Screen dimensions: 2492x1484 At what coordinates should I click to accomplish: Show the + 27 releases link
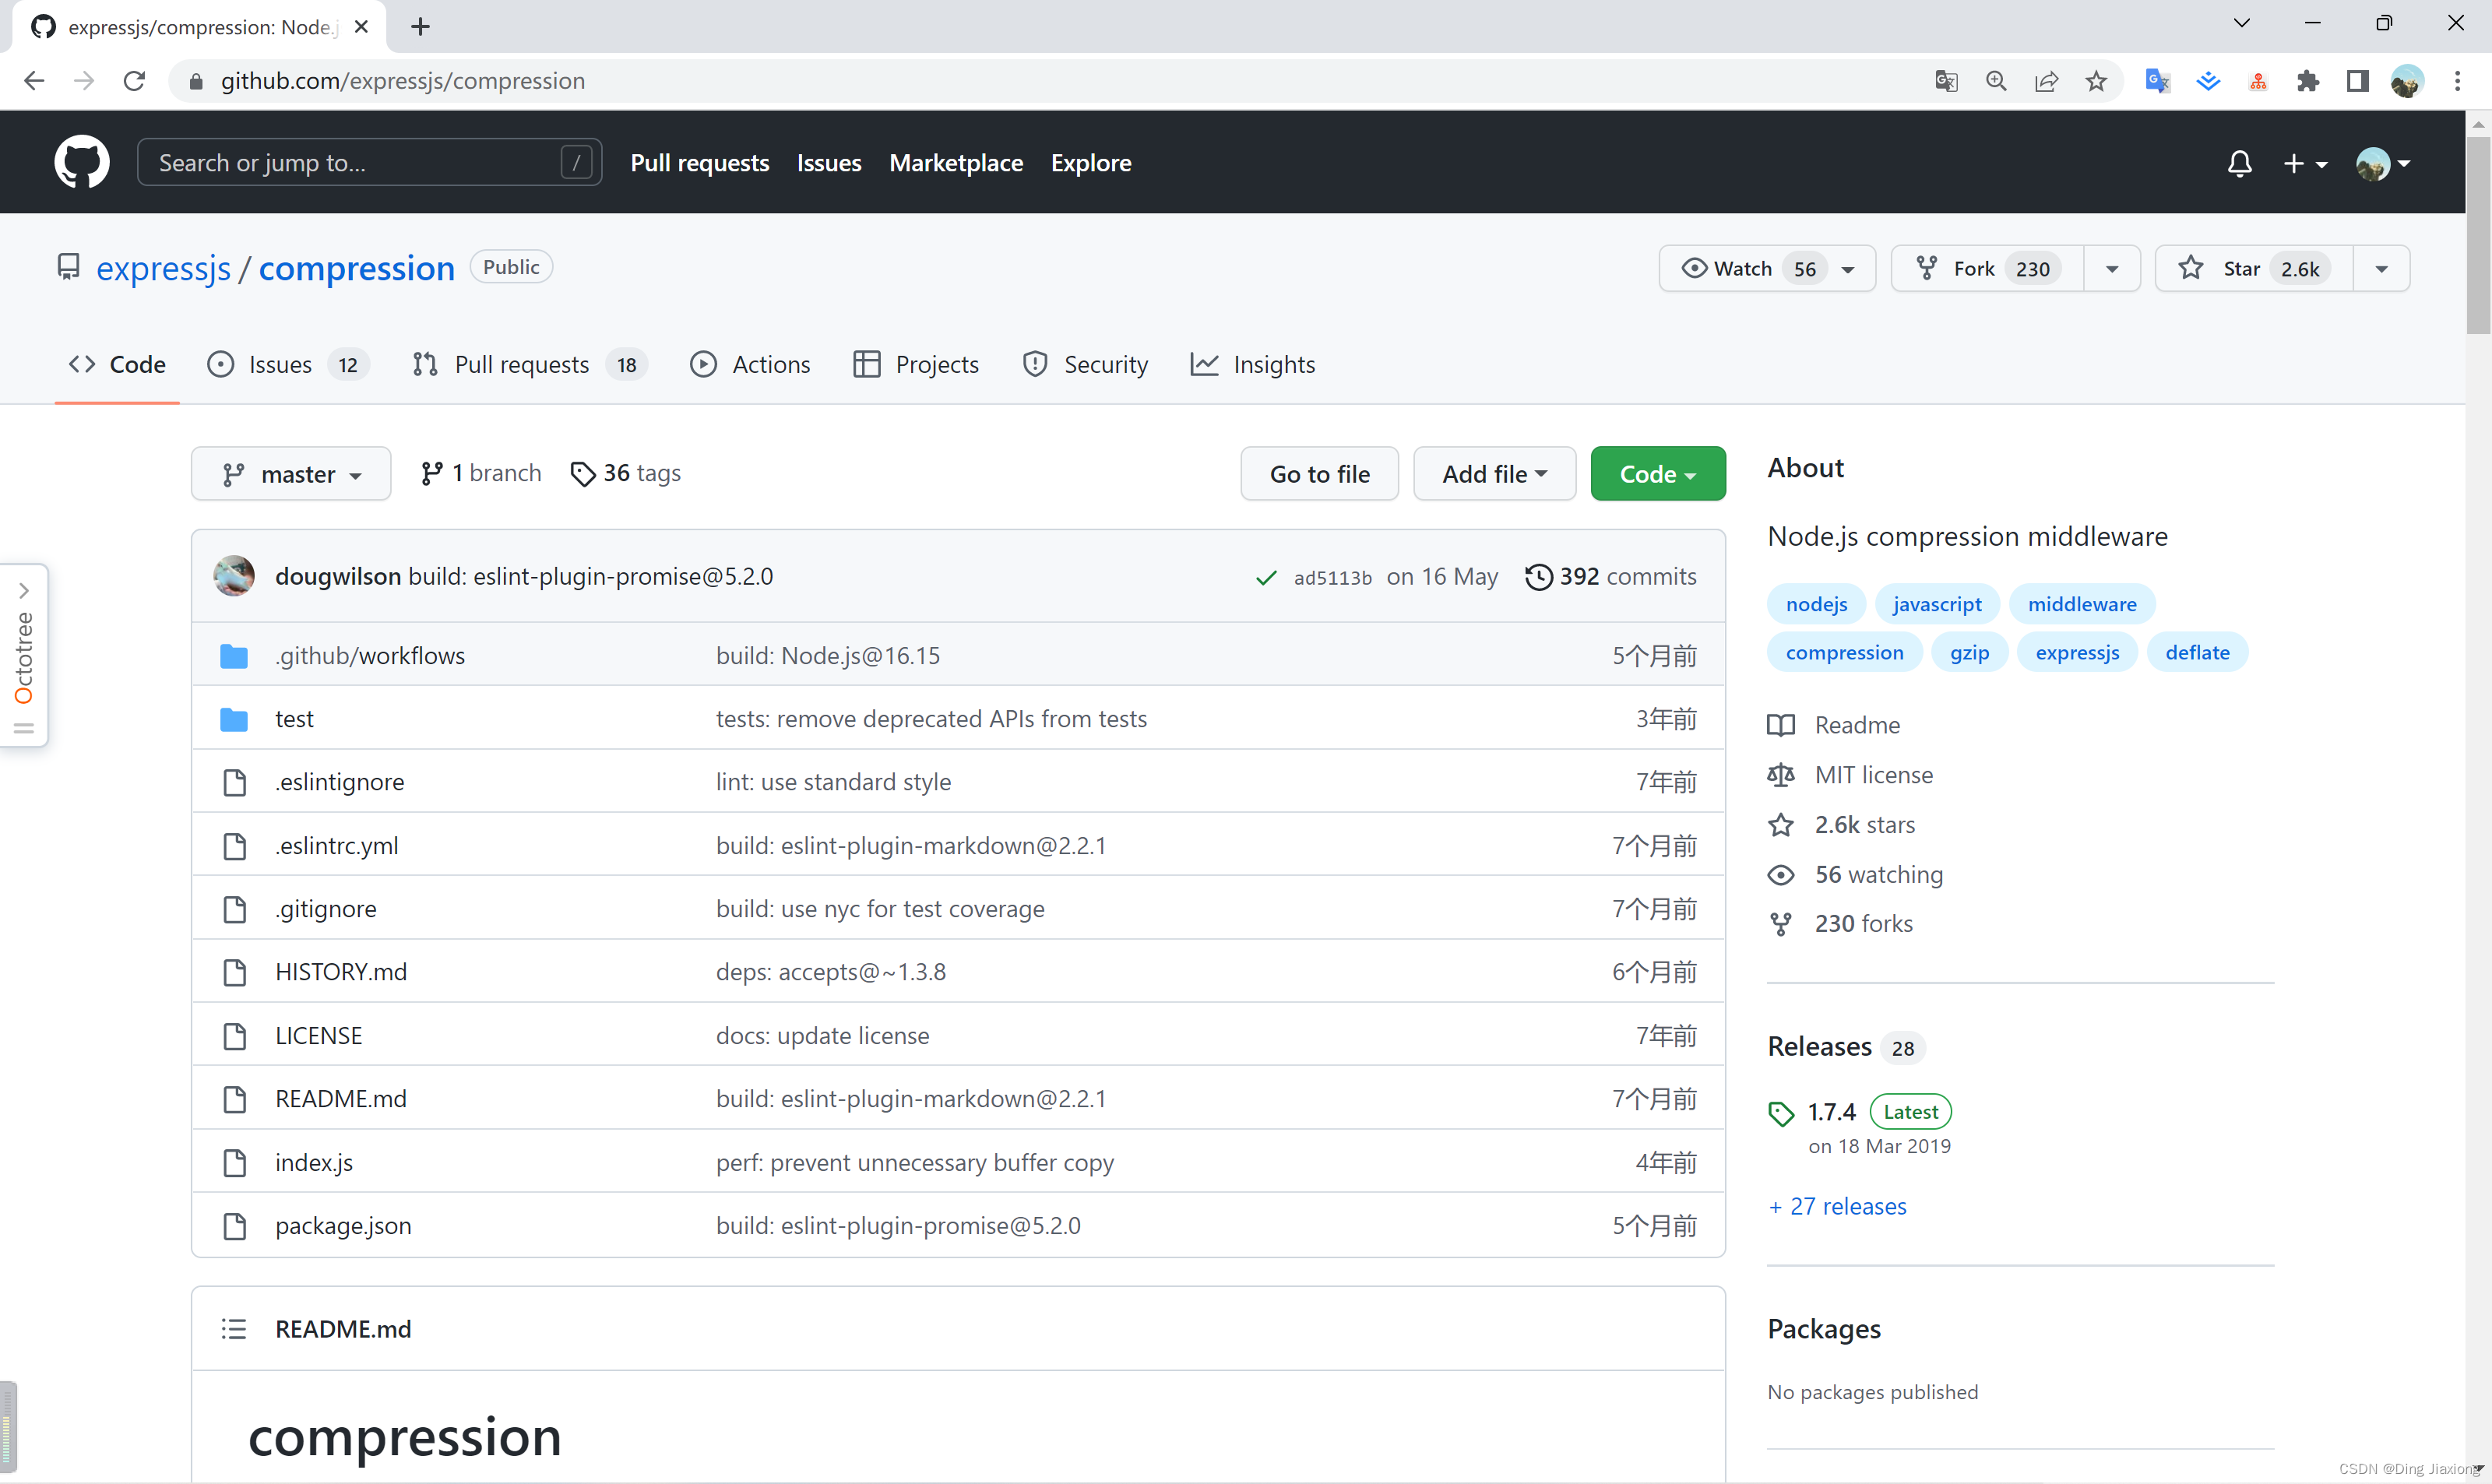[x=1837, y=1206]
